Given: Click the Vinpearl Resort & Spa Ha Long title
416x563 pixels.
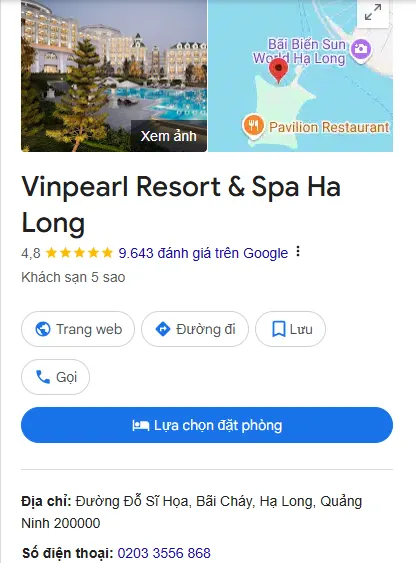Looking at the screenshot, I should pyautogui.click(x=181, y=205).
